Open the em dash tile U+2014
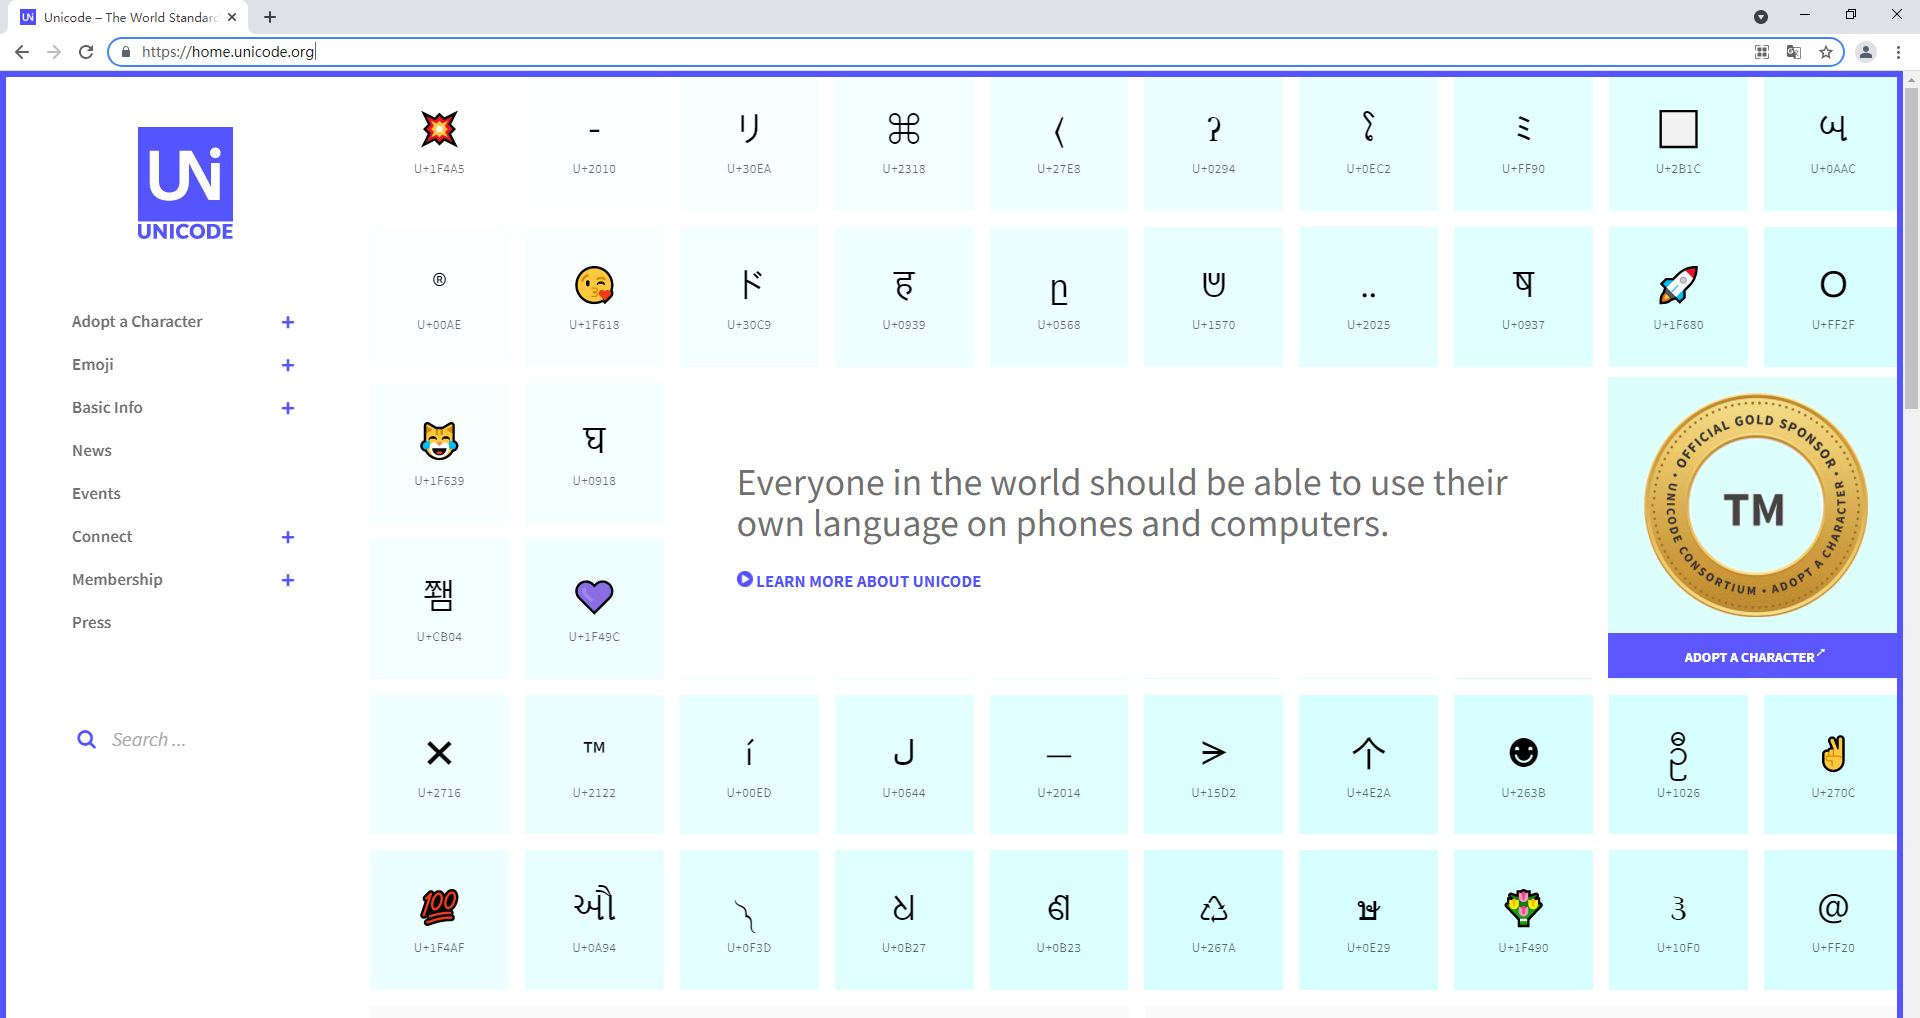 tap(1059, 765)
